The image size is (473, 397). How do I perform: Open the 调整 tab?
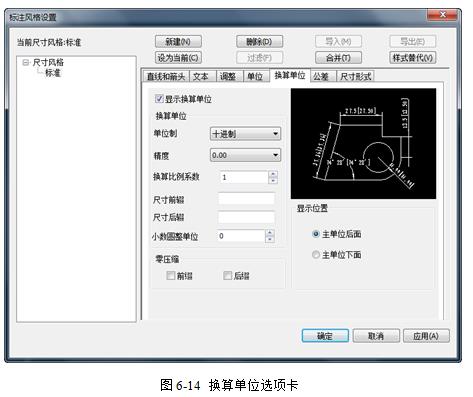(x=230, y=77)
